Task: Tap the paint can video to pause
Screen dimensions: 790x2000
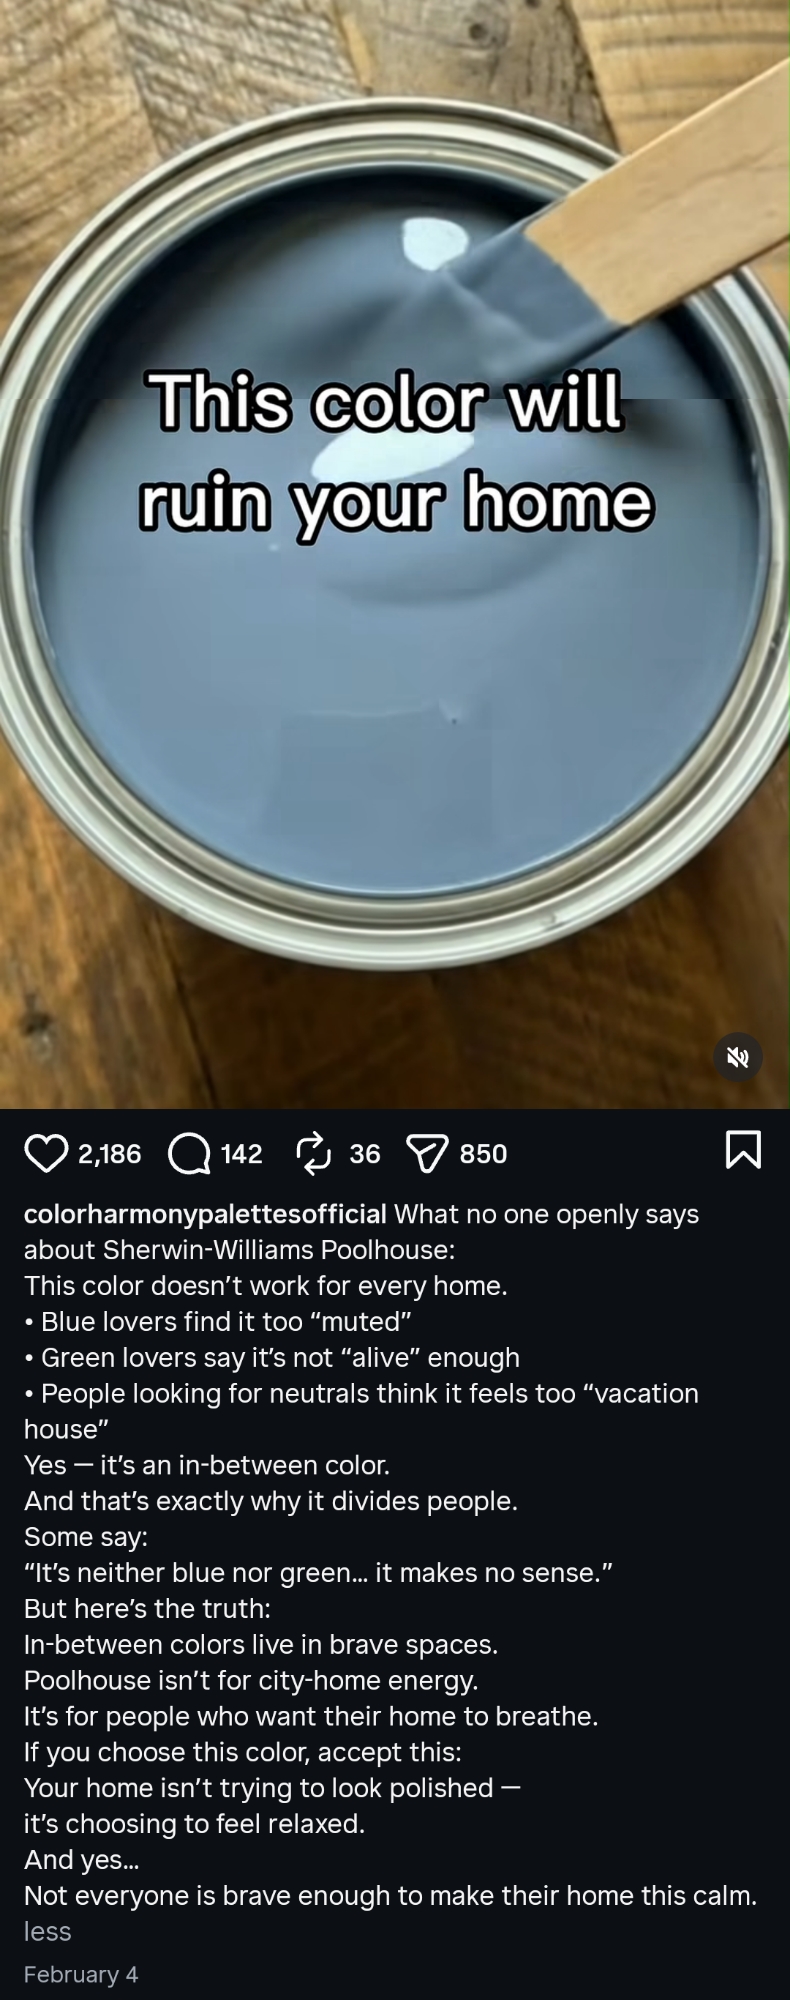Action: [x=395, y=554]
